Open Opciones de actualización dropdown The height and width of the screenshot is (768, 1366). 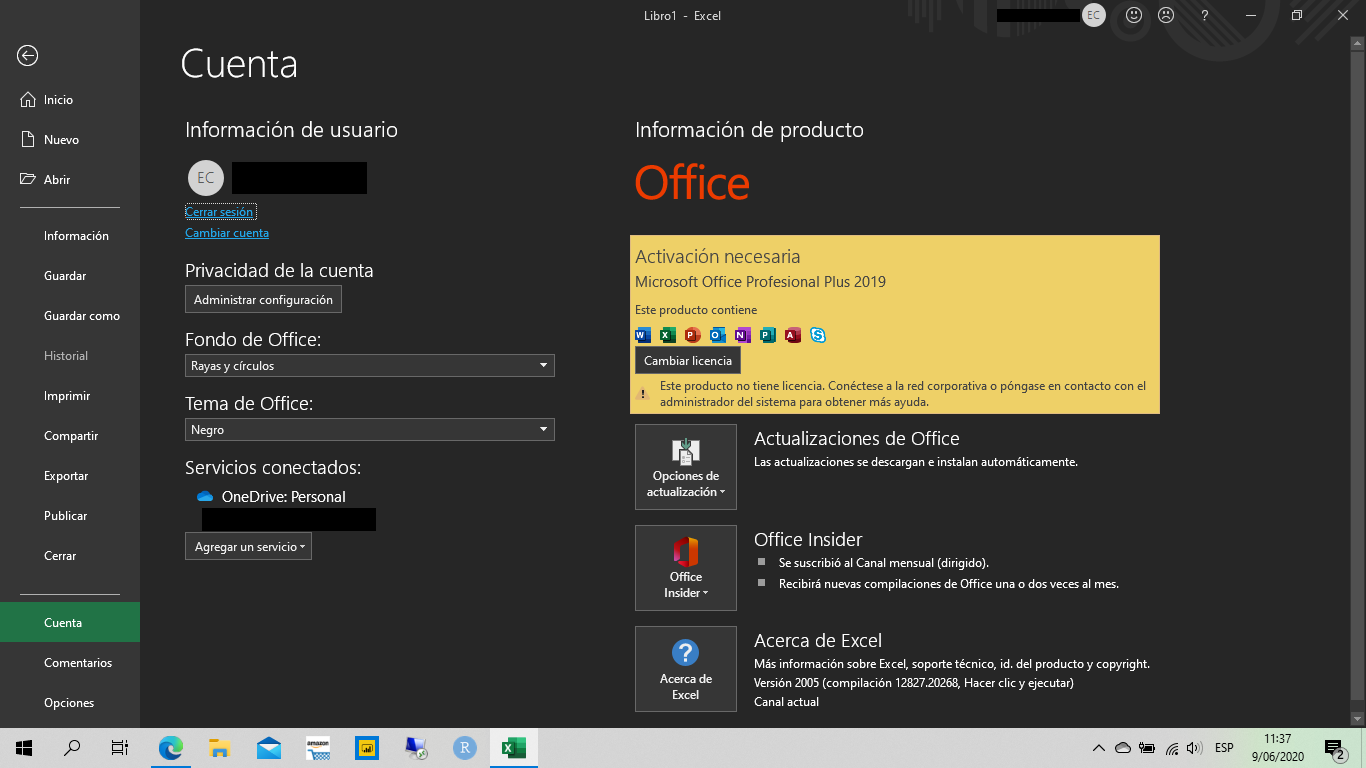686,467
